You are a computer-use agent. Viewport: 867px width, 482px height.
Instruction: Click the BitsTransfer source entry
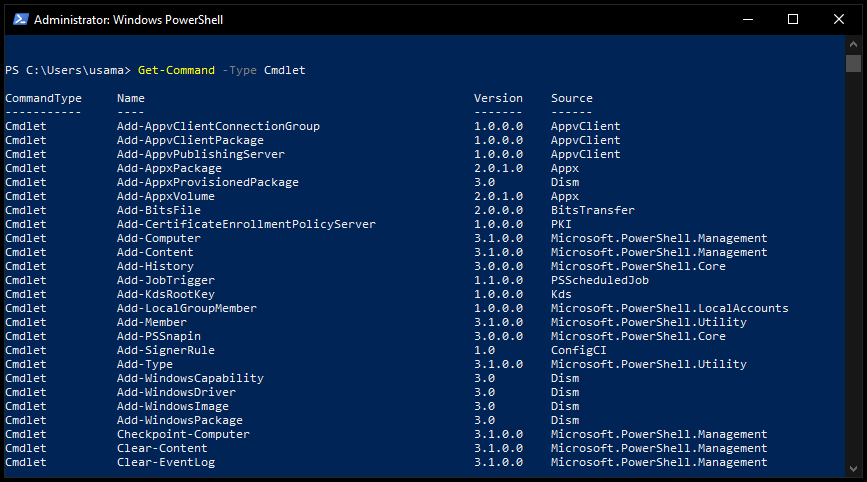[x=592, y=211]
